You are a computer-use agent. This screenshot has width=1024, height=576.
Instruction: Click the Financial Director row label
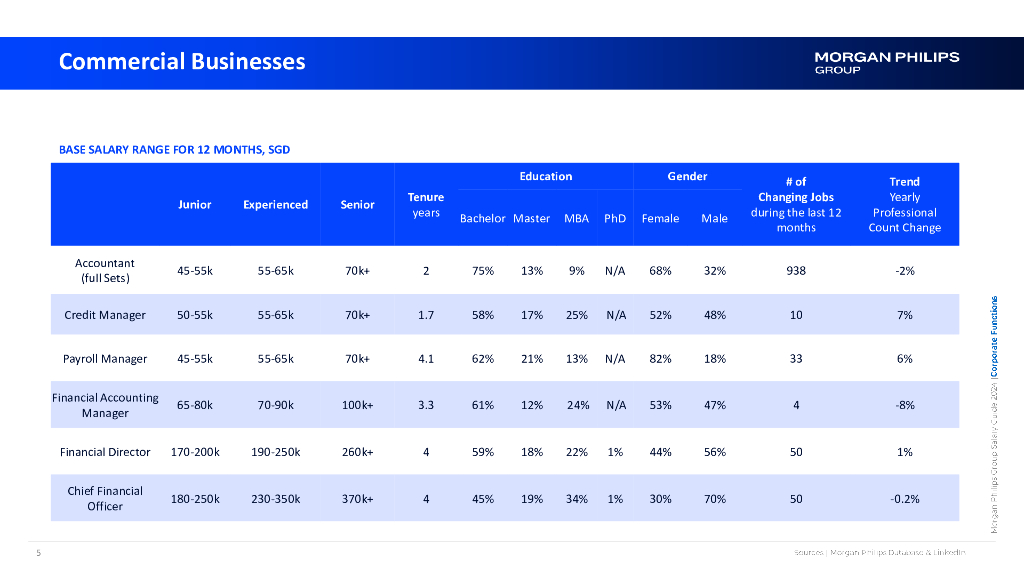tap(105, 452)
